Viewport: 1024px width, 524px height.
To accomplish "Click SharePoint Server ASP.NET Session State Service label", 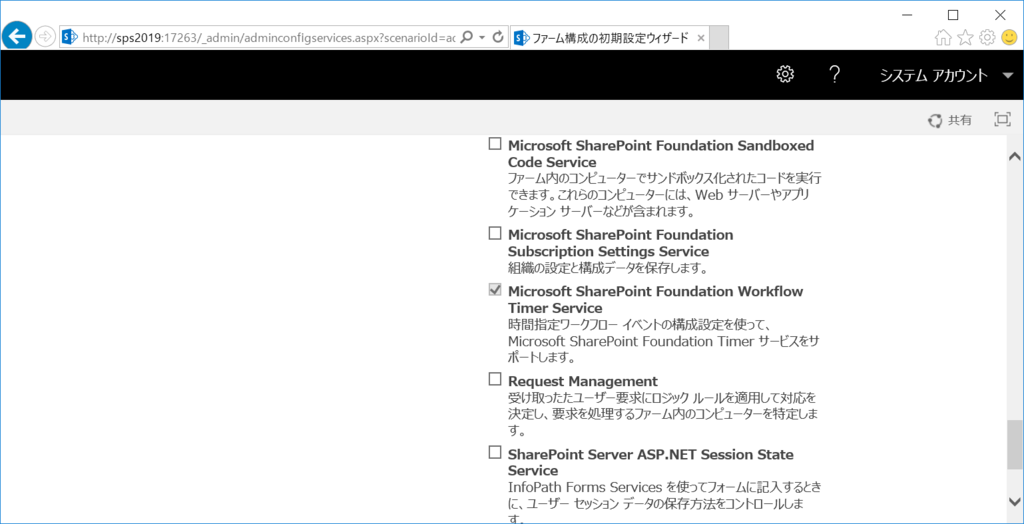I will tap(650, 462).
